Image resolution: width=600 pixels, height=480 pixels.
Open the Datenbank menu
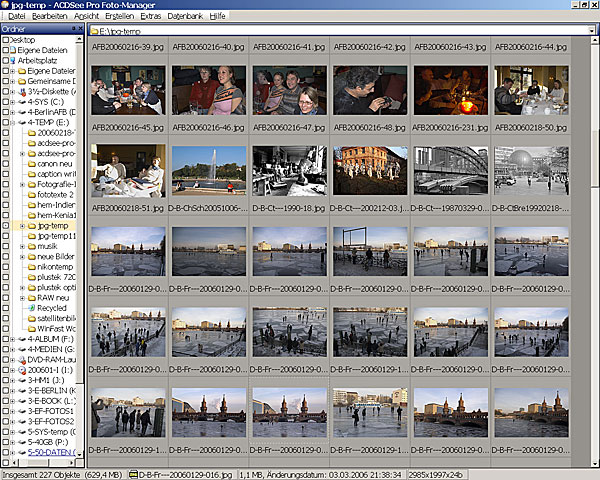click(x=185, y=17)
